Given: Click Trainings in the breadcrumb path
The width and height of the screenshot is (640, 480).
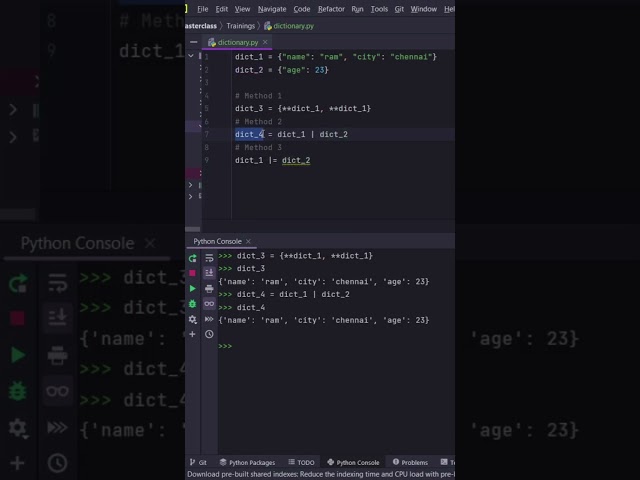Looking at the screenshot, I should tap(240, 26).
